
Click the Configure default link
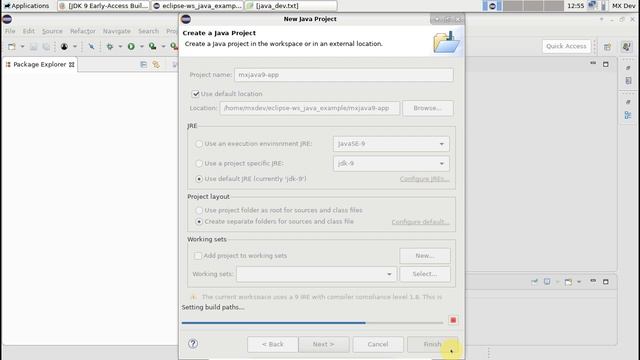420,222
